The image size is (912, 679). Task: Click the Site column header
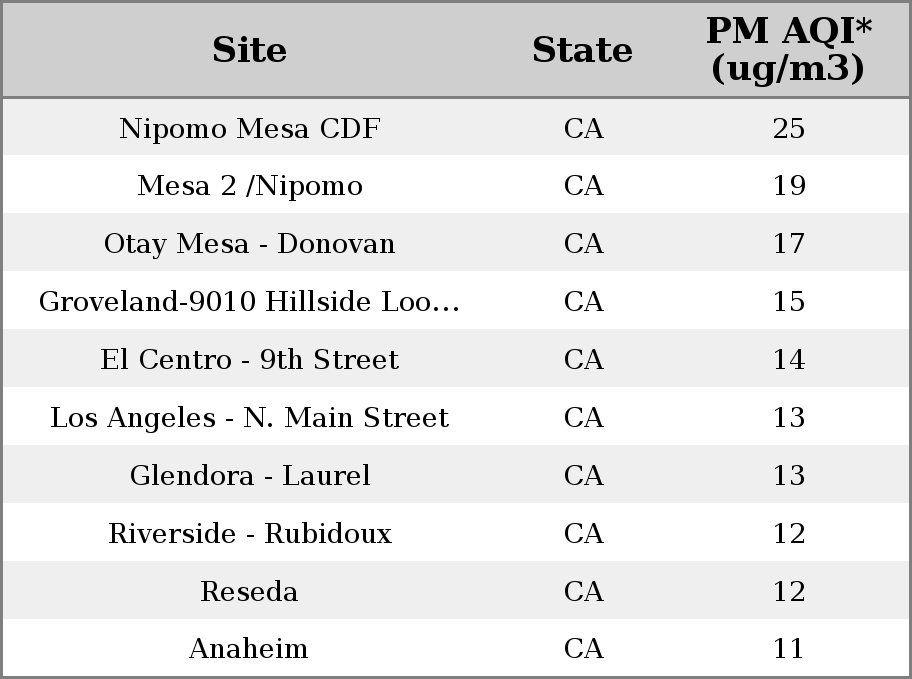click(x=250, y=49)
